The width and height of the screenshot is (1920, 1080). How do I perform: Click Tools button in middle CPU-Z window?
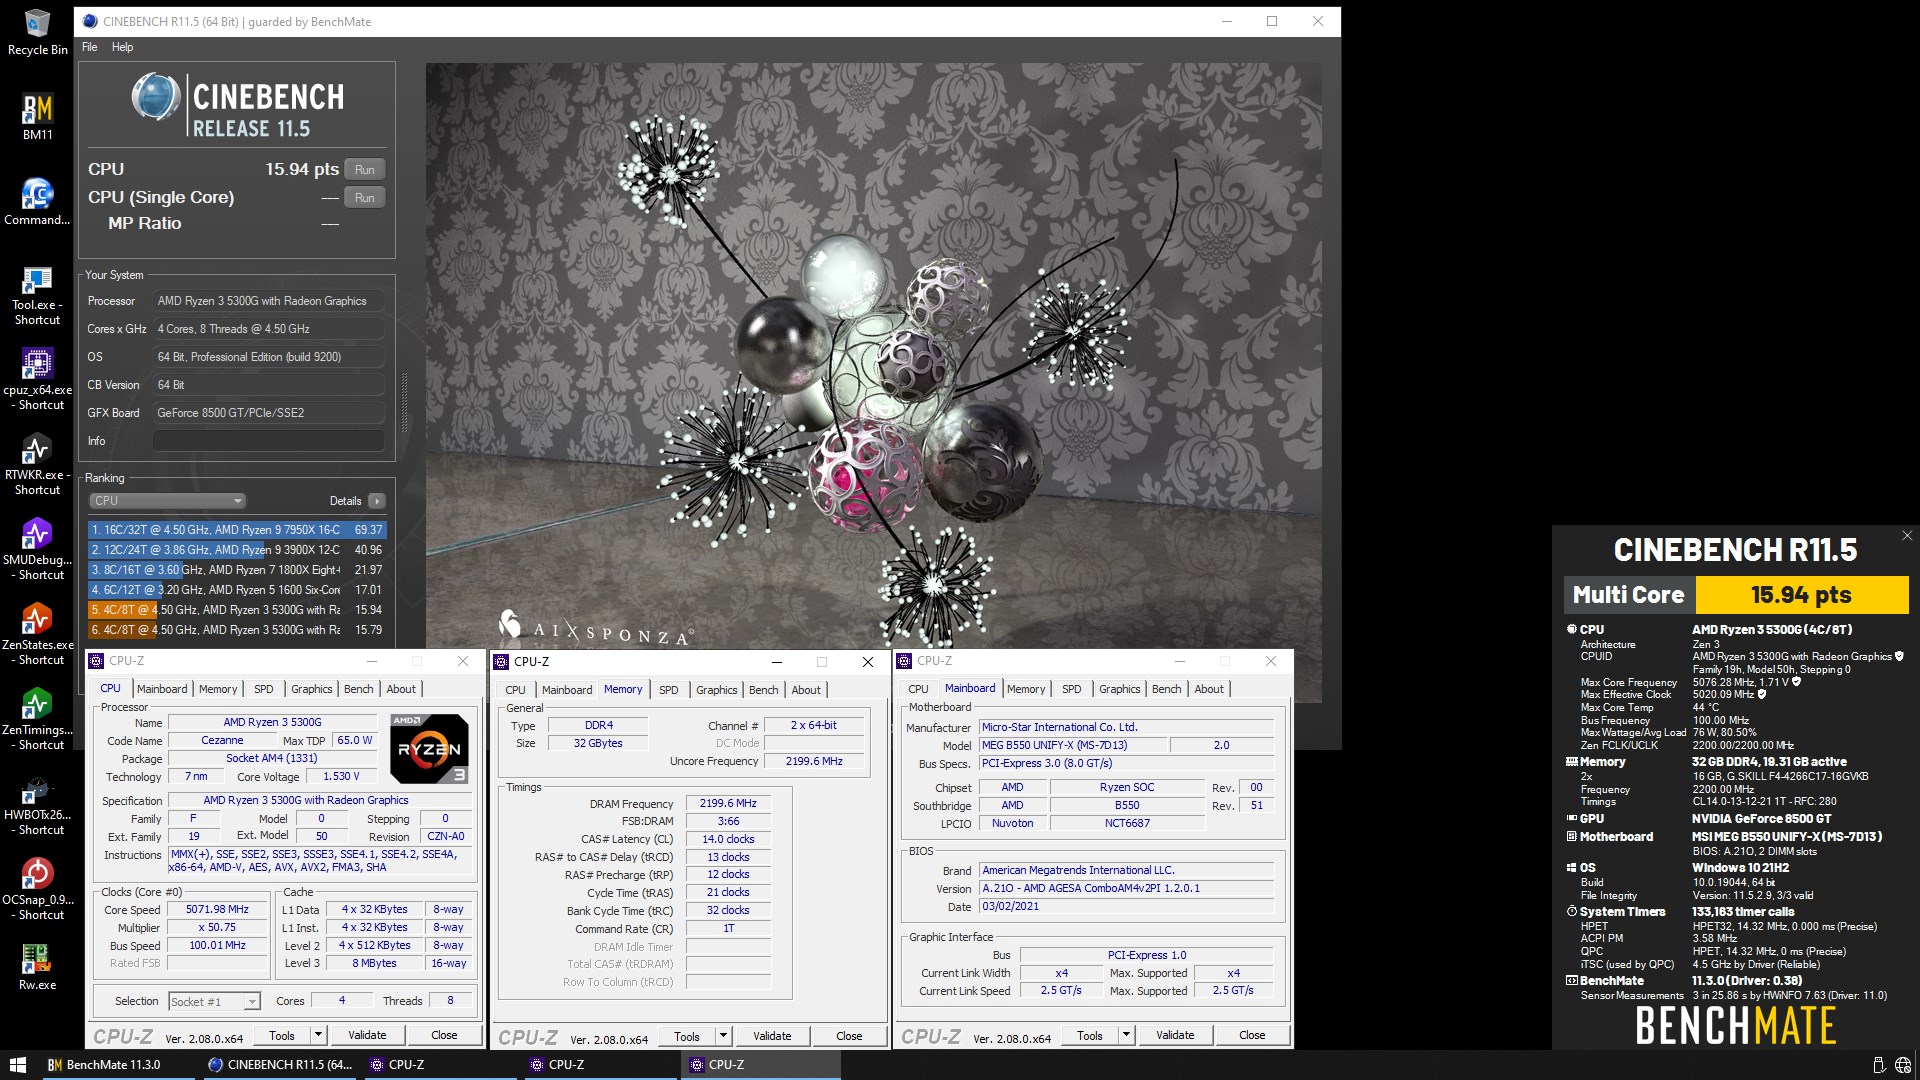(x=687, y=1036)
